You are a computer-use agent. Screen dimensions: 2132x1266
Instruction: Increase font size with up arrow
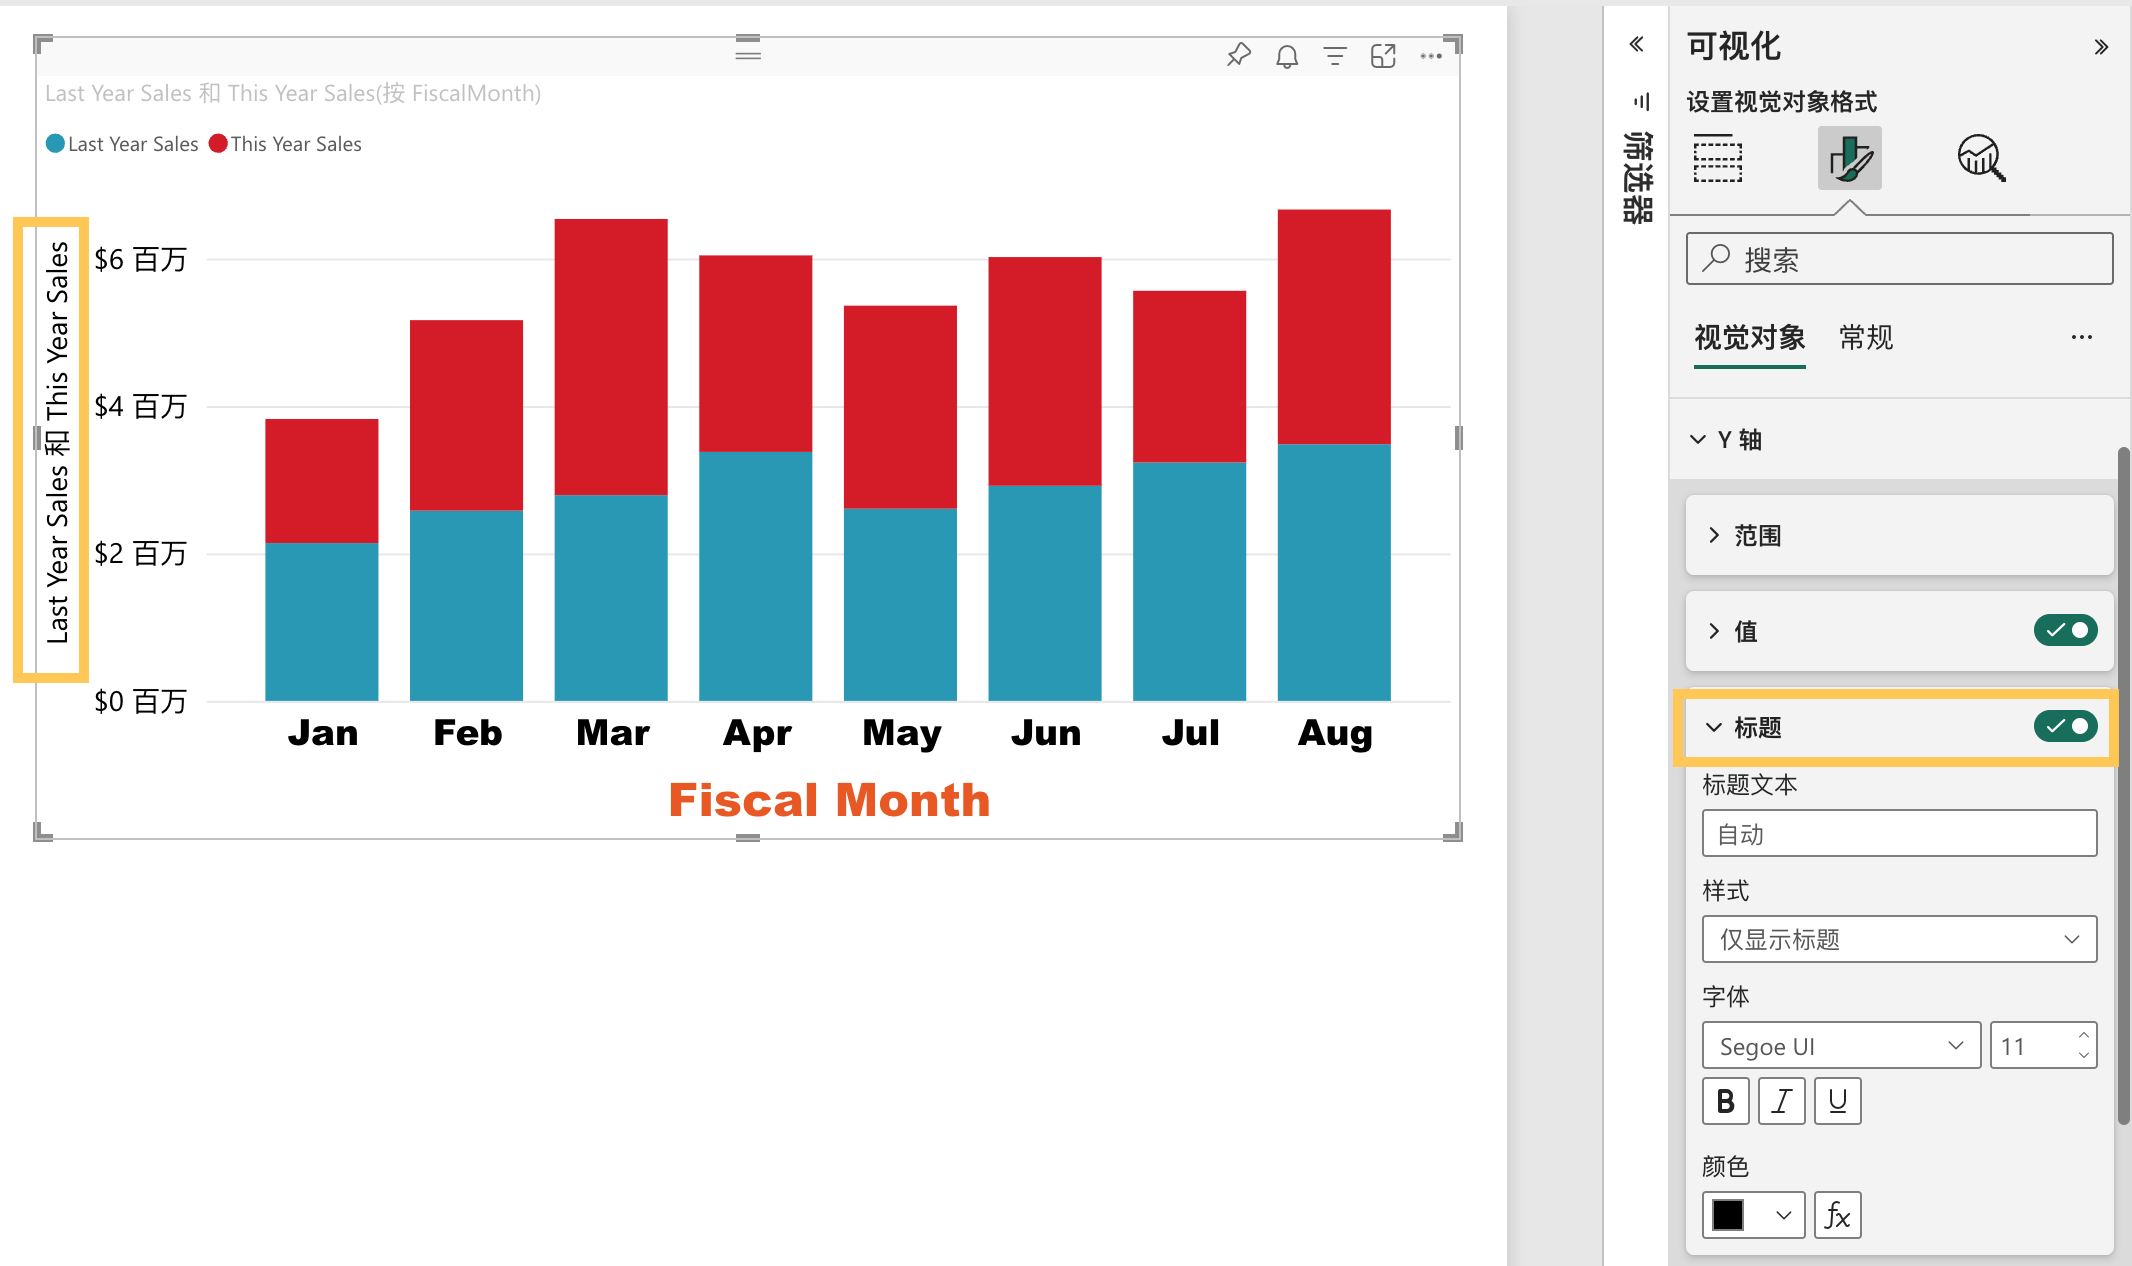pyautogui.click(x=2083, y=1036)
